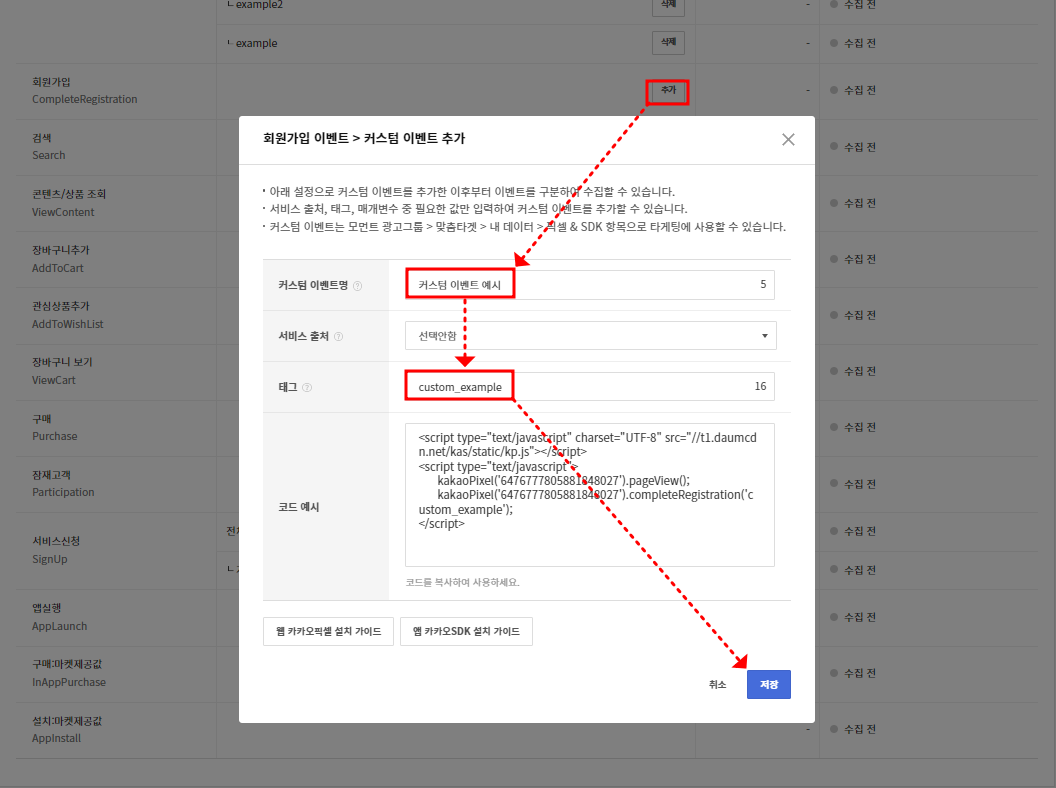Screen dimensions: 1056x788
Task: Click the 장바구니추가 AddToCart label
Action: click(x=61, y=259)
